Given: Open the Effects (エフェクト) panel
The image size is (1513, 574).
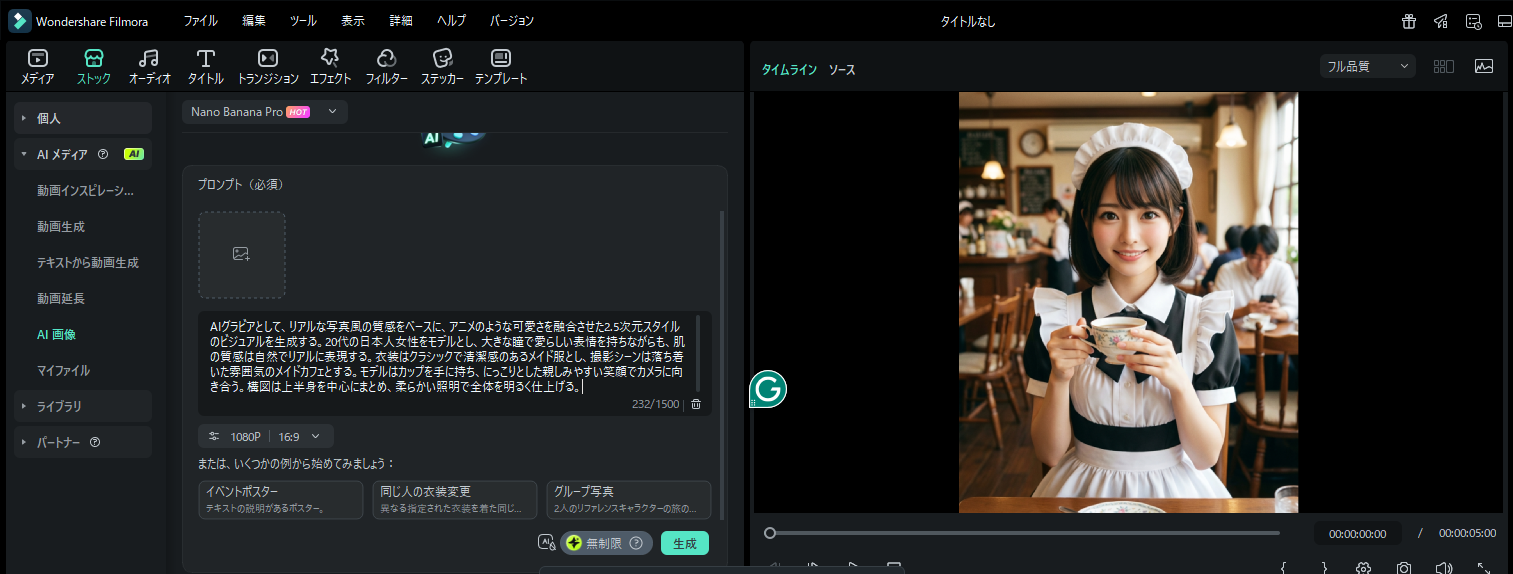Looking at the screenshot, I should tap(330, 66).
